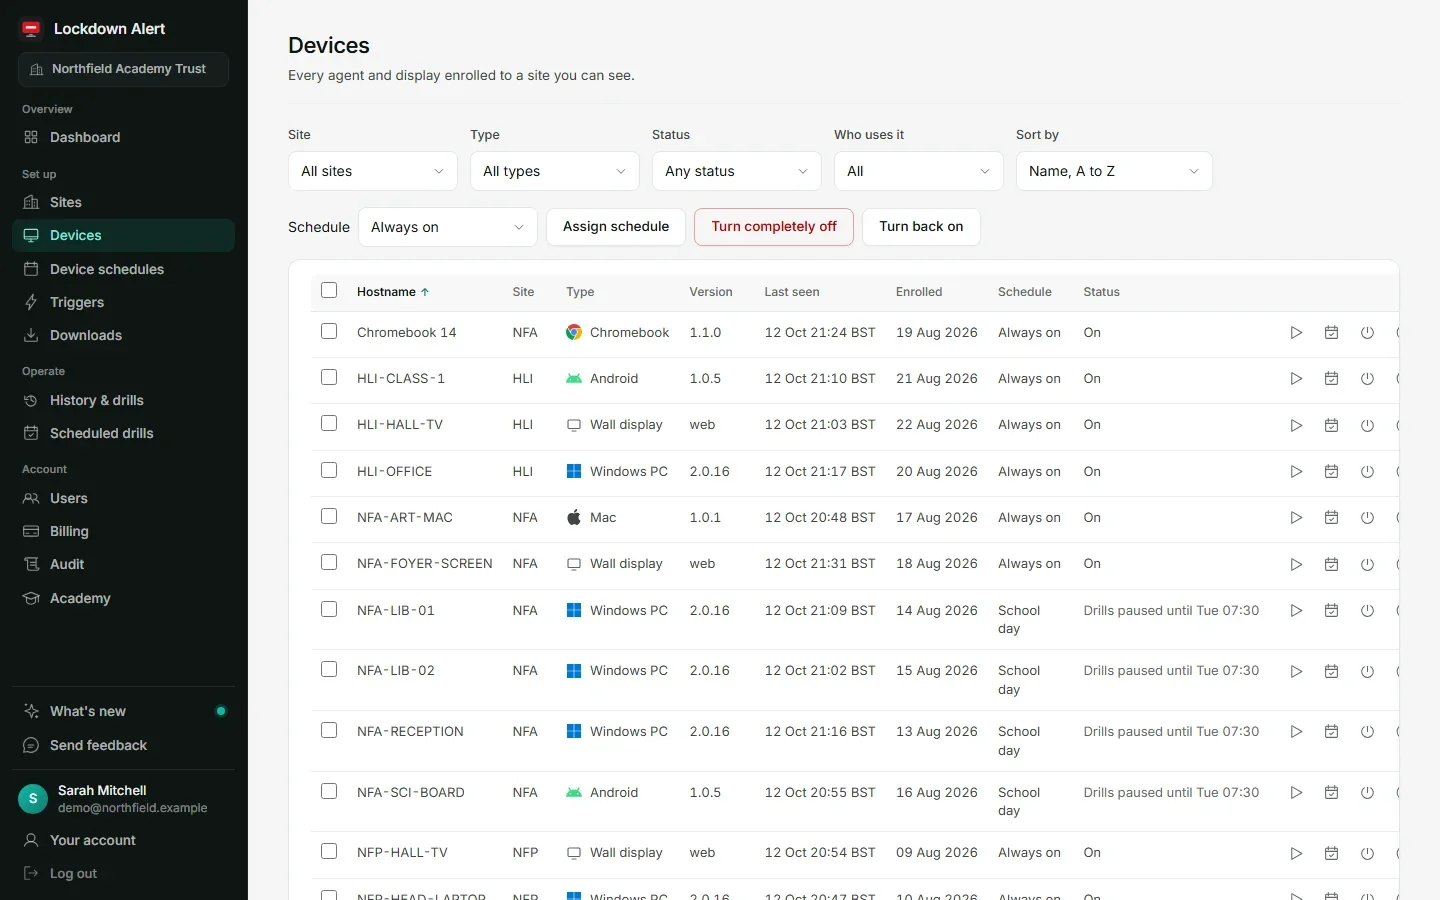This screenshot has width=1440, height=900.
Task: Open the Northfield Academy Trust organisation selector
Action: 123,69
